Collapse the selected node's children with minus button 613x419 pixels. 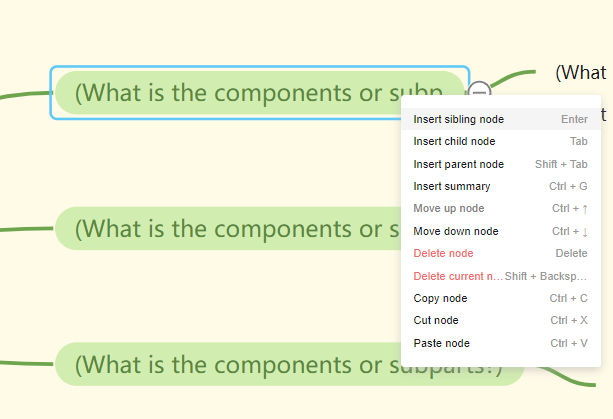pos(480,90)
